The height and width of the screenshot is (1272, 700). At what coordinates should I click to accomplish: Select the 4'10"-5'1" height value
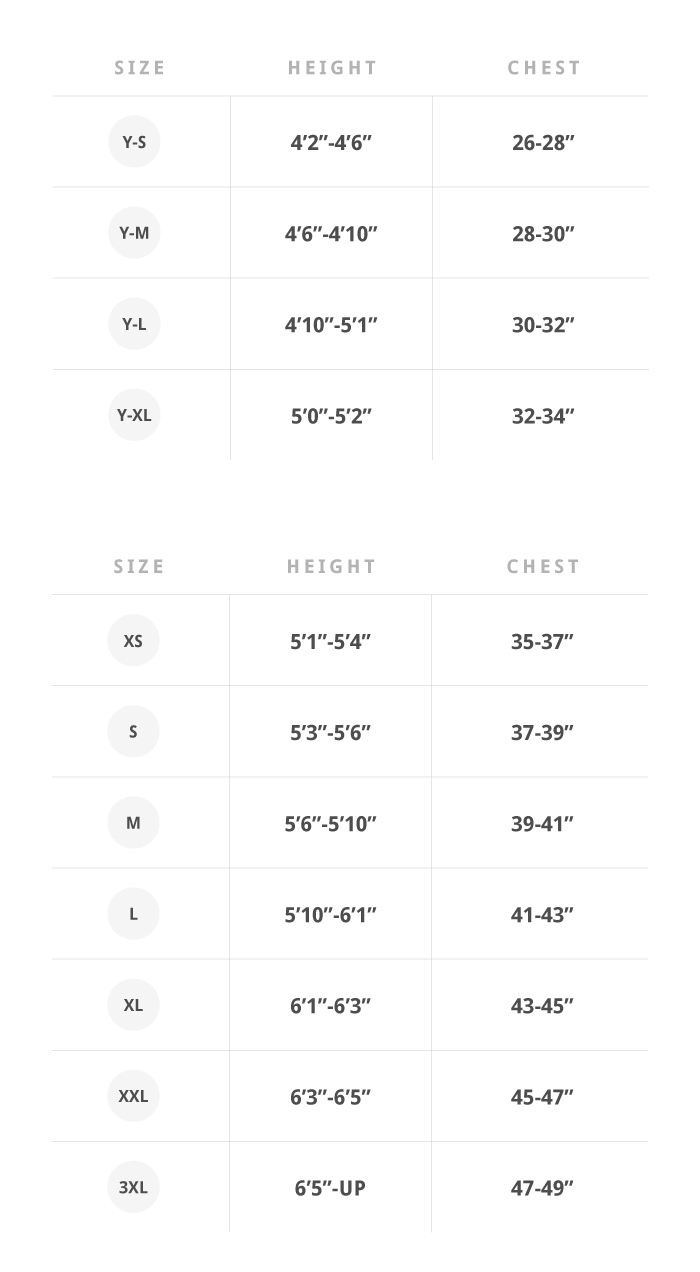[331, 325]
